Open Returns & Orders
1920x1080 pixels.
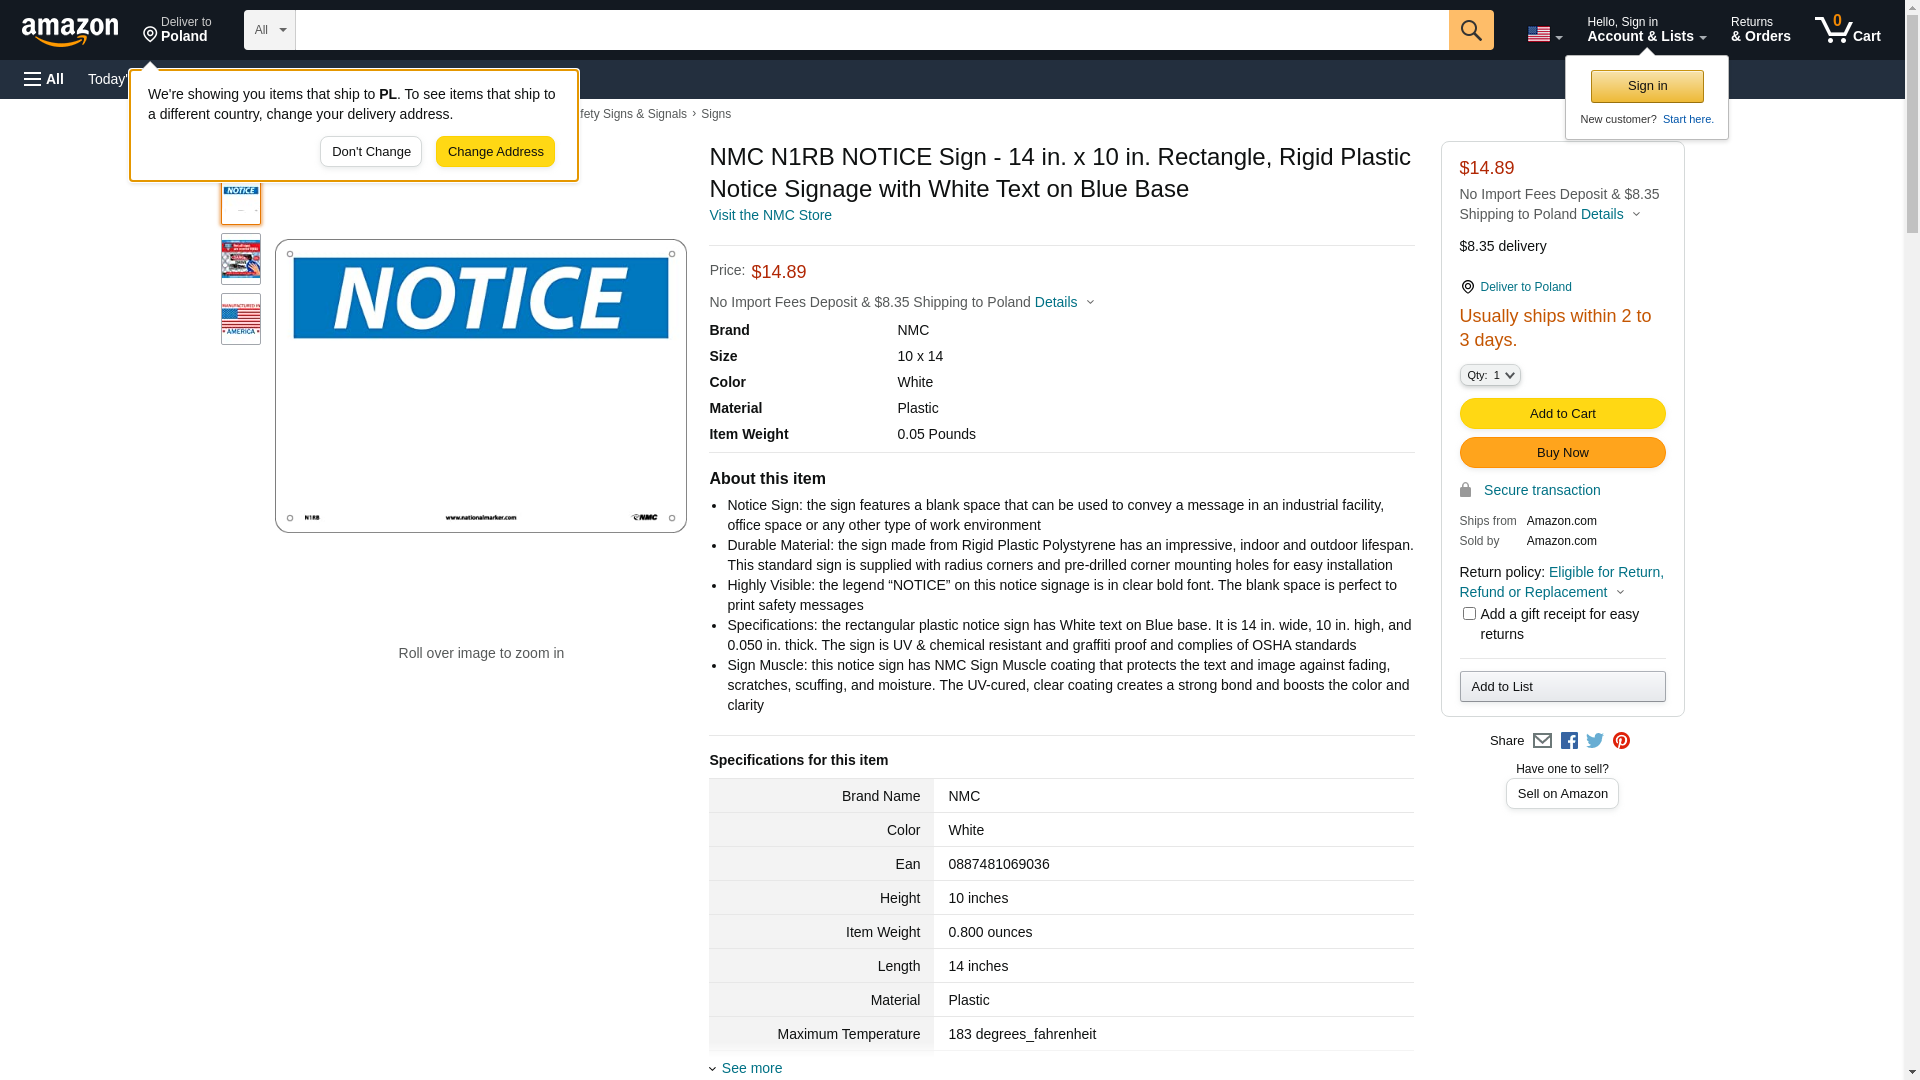1760,30
